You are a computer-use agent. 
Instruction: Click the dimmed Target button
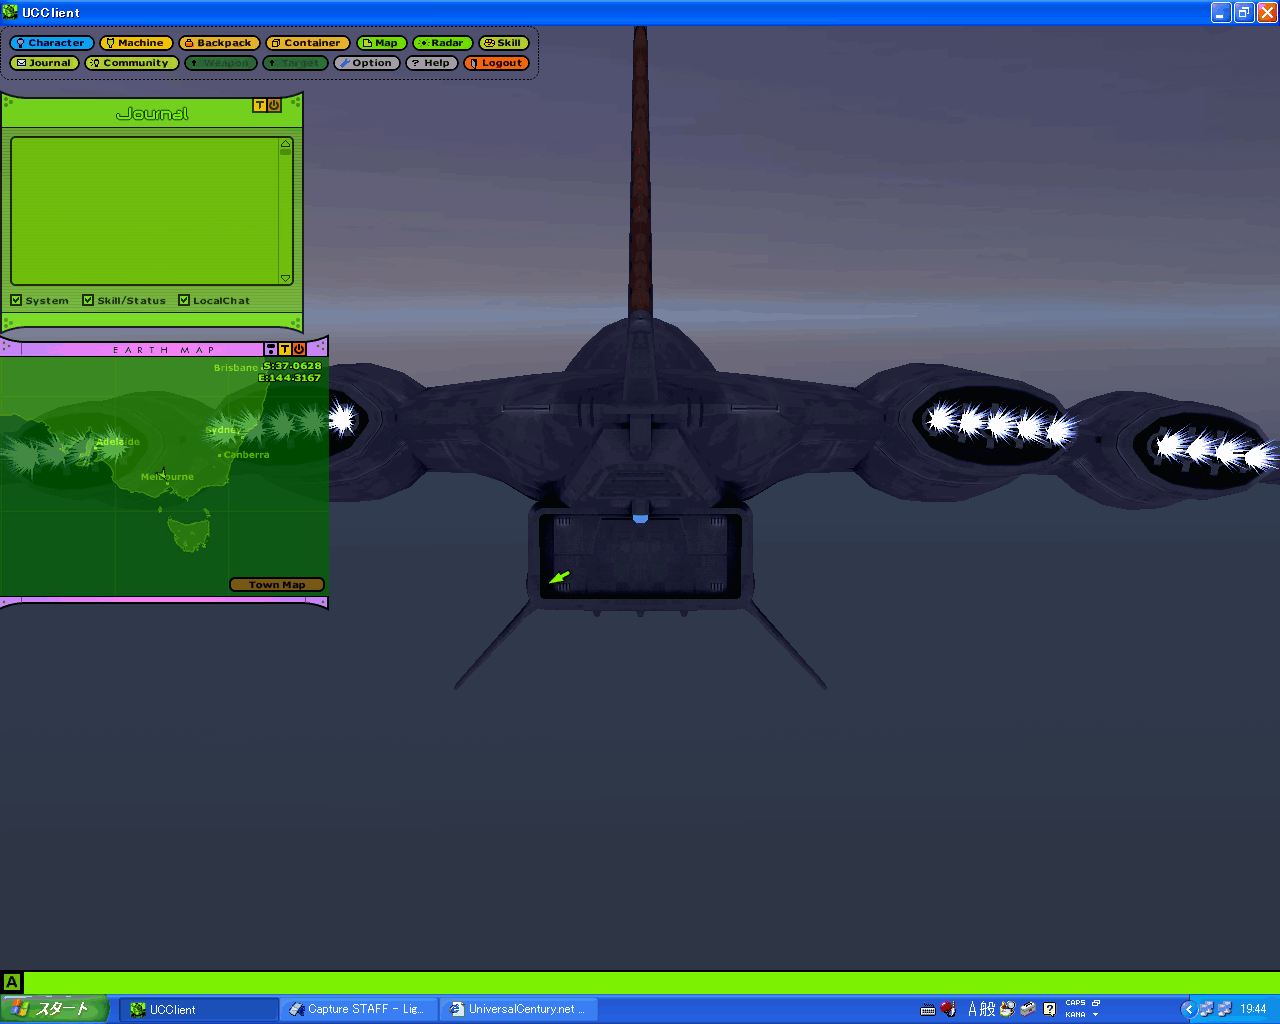coord(295,63)
